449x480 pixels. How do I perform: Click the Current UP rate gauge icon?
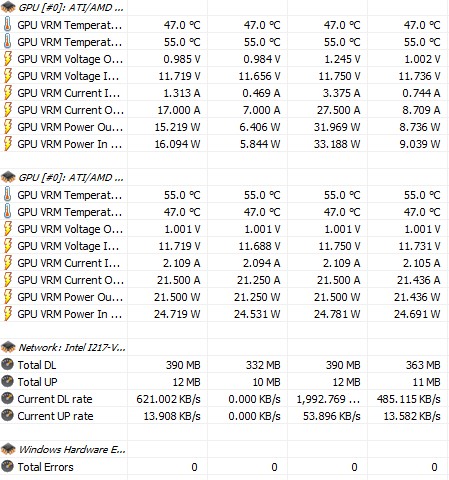tap(7, 416)
